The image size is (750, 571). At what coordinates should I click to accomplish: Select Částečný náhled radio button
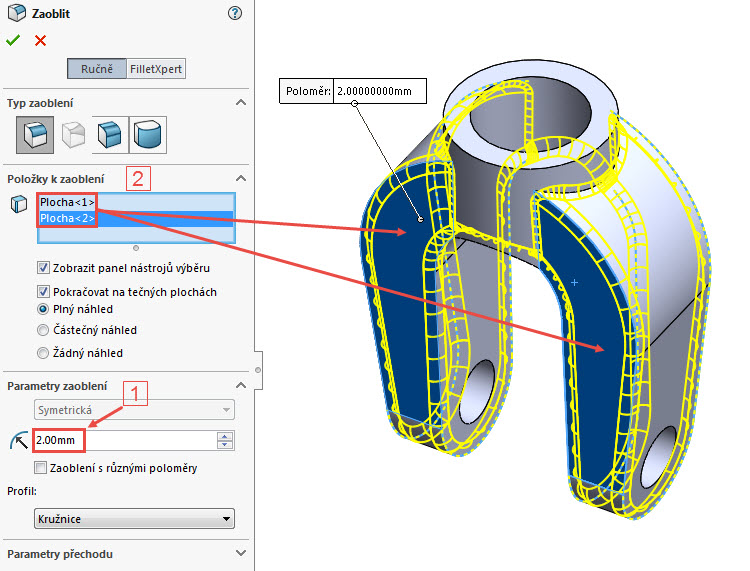43,330
